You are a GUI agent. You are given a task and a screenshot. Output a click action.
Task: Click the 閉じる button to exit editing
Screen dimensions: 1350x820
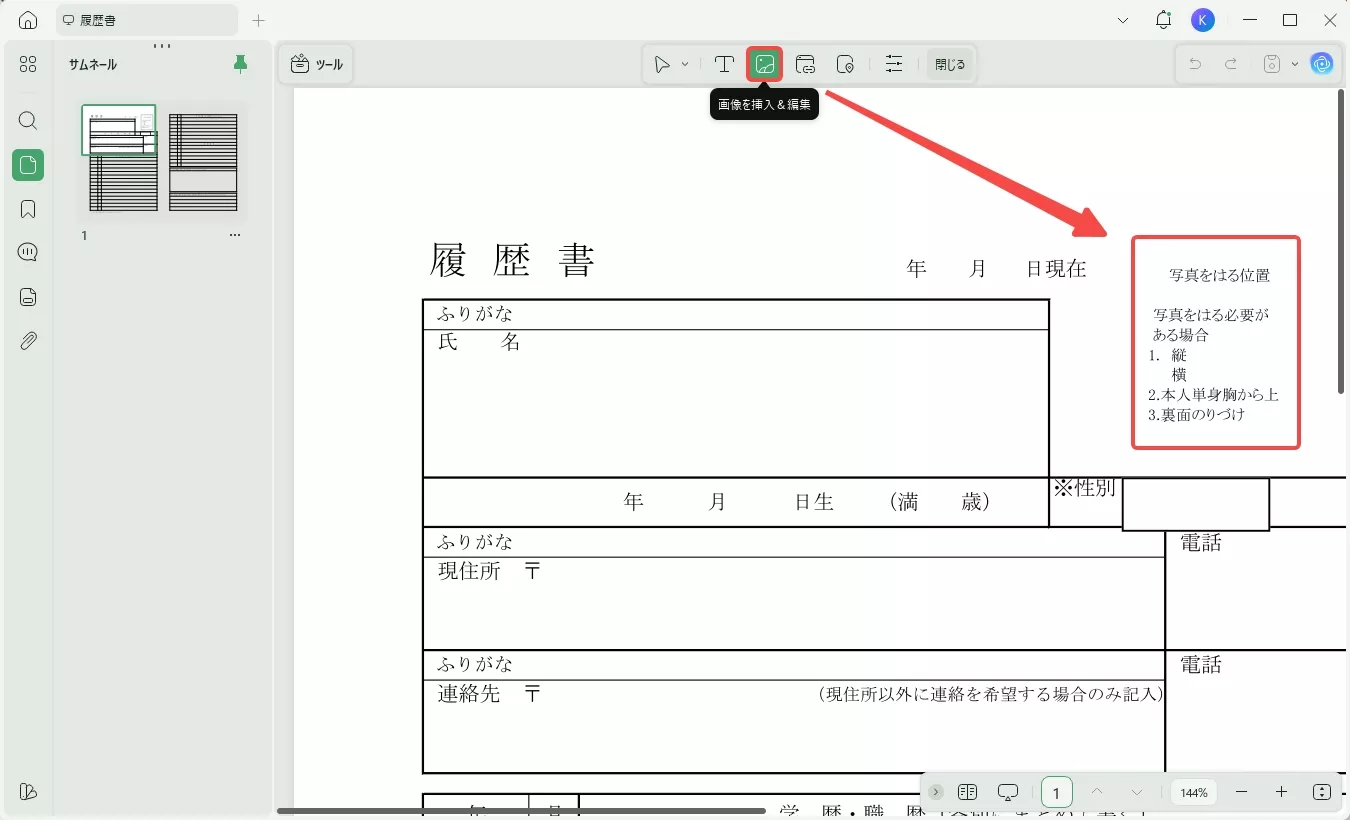[950, 64]
